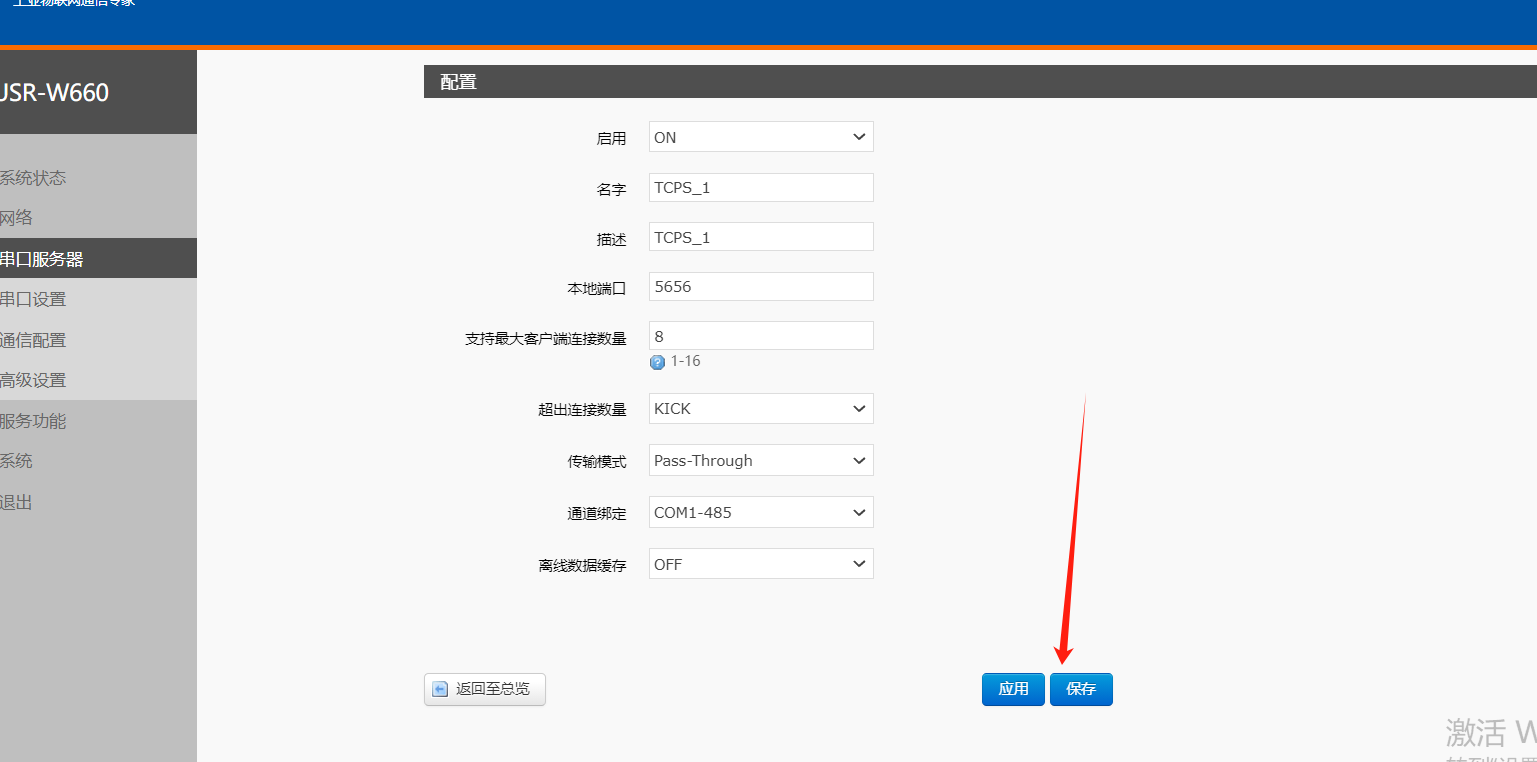Focus the 本地端口 field showing 5656
The width and height of the screenshot is (1537, 762).
tap(760, 287)
